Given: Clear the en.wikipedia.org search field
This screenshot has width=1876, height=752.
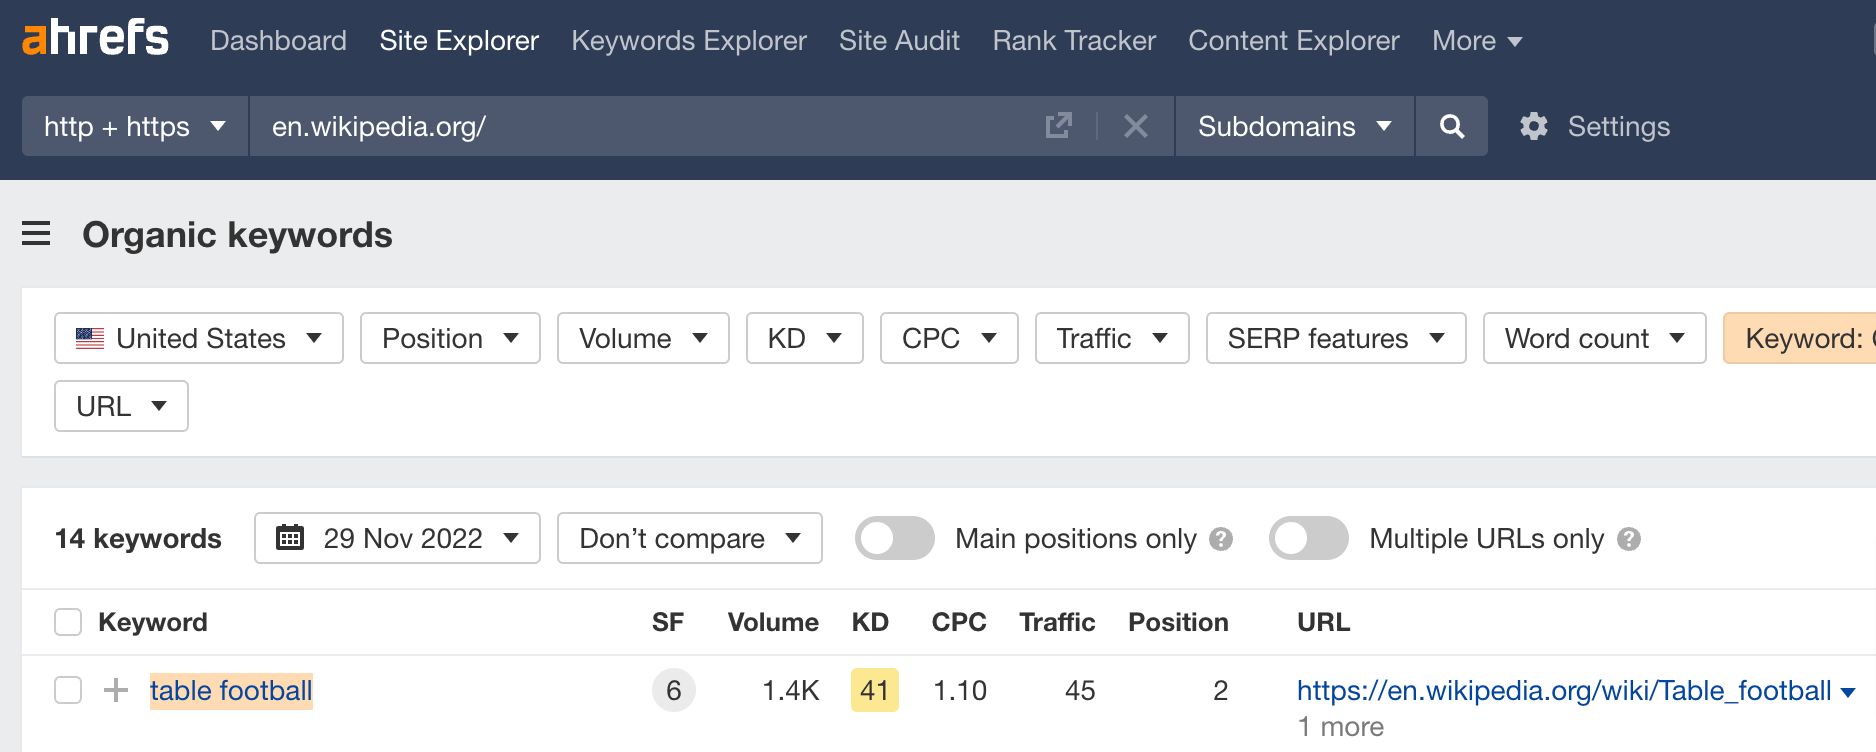Looking at the screenshot, I should [1135, 126].
